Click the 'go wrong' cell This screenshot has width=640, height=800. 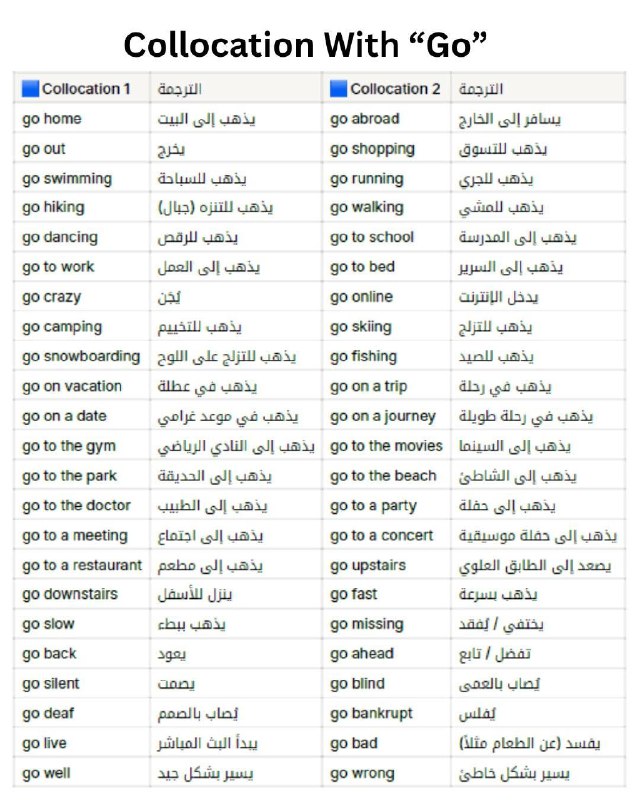point(386,773)
